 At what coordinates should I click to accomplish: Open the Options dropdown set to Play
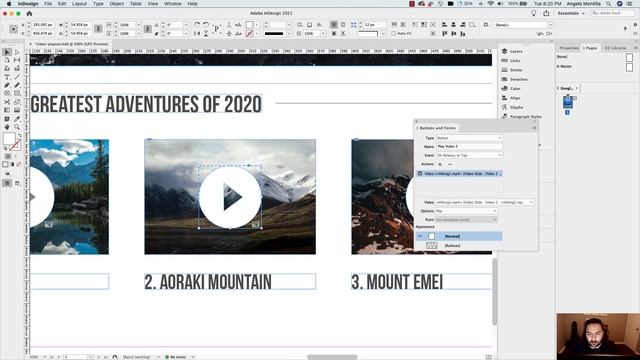(x=466, y=211)
